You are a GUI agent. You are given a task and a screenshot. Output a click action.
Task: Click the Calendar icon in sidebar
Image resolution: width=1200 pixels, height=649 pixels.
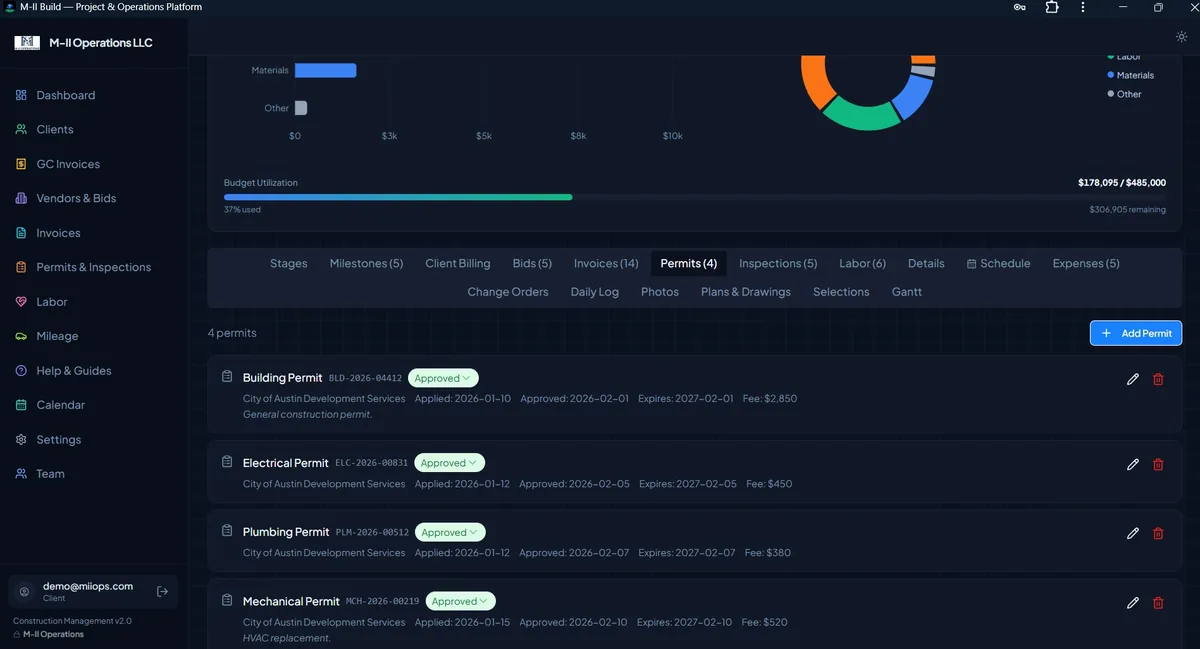coord(21,405)
